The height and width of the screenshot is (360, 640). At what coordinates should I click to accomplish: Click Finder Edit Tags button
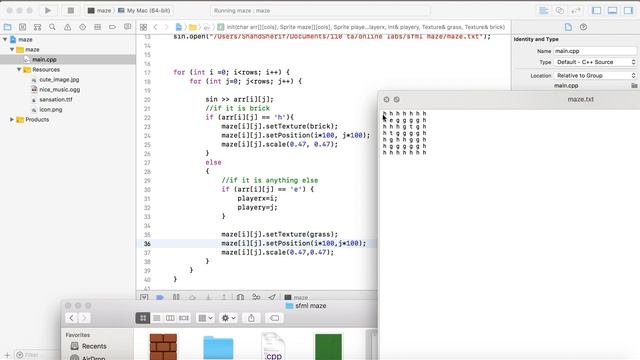coord(275,318)
